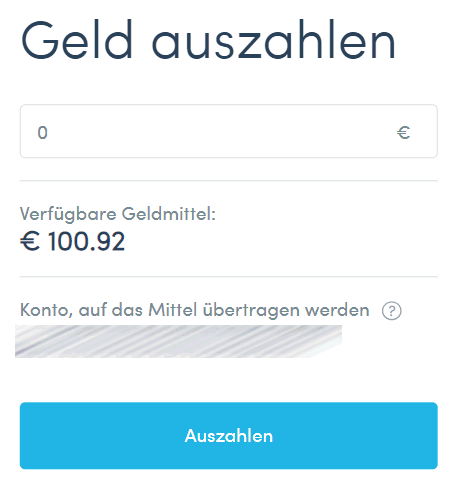Select the Geld auszahlen heading
Image resolution: width=449 pixels, height=478 pixels.
pyautogui.click(x=208, y=40)
